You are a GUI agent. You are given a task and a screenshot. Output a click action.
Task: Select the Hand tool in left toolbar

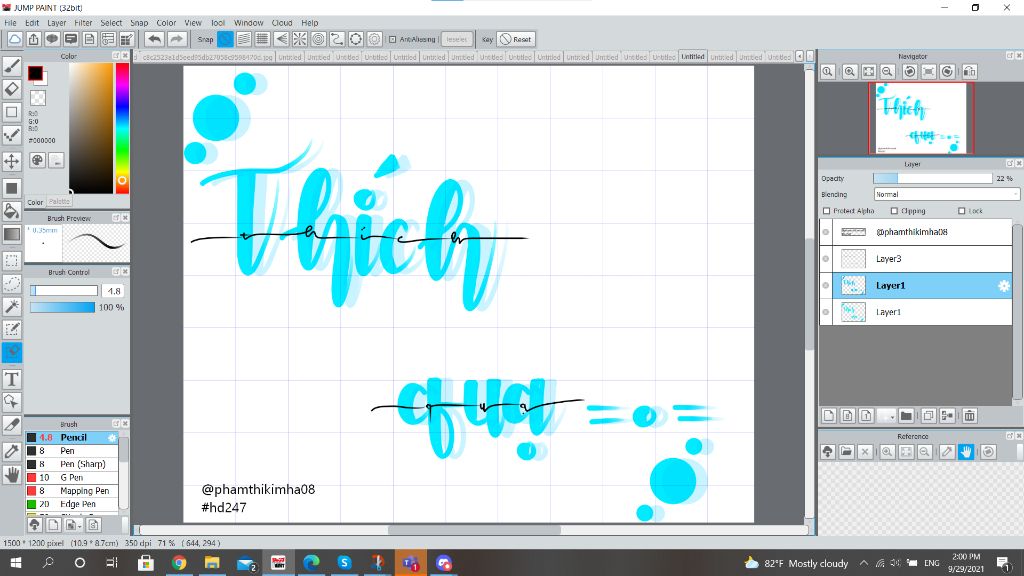coord(12,475)
